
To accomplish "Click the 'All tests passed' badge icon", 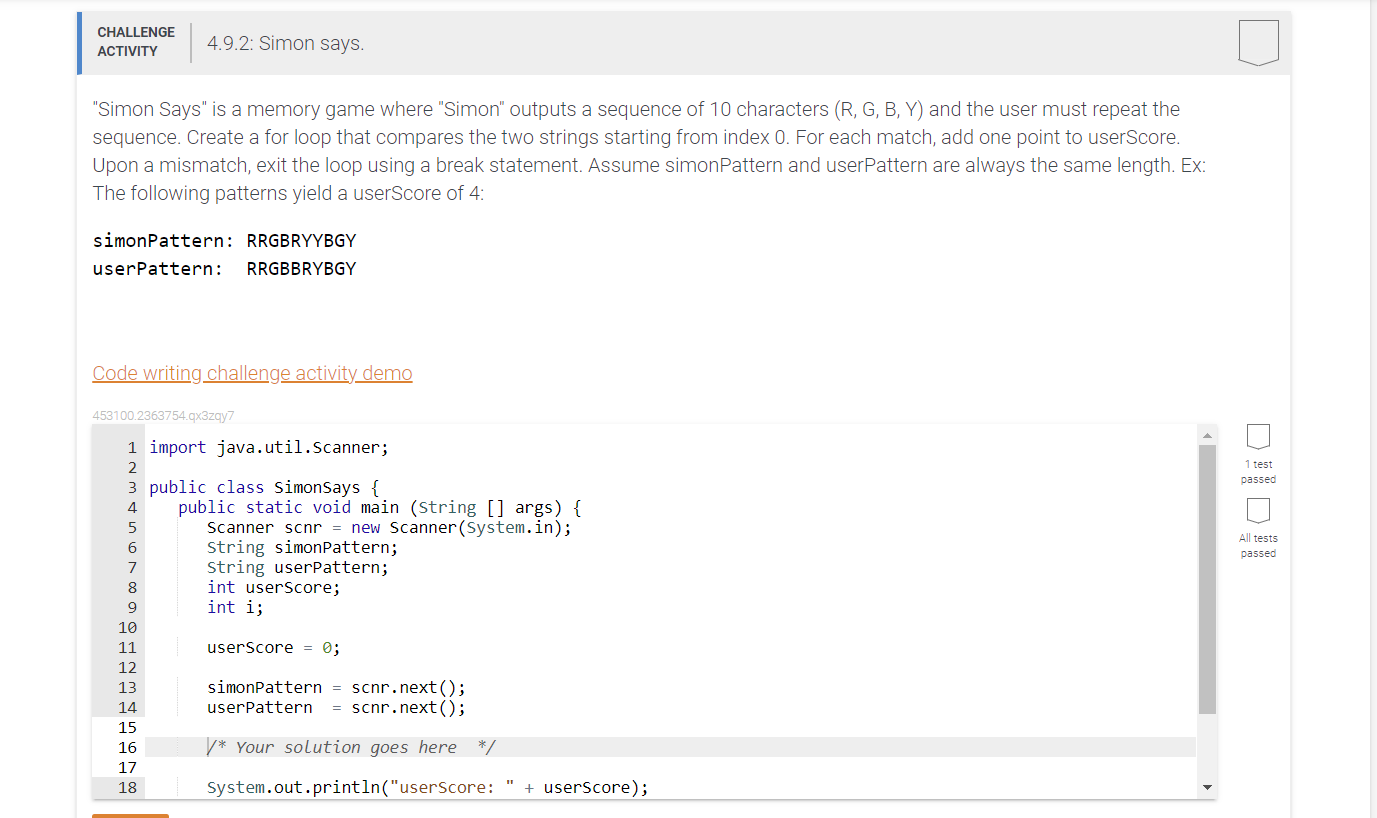I will [x=1257, y=511].
